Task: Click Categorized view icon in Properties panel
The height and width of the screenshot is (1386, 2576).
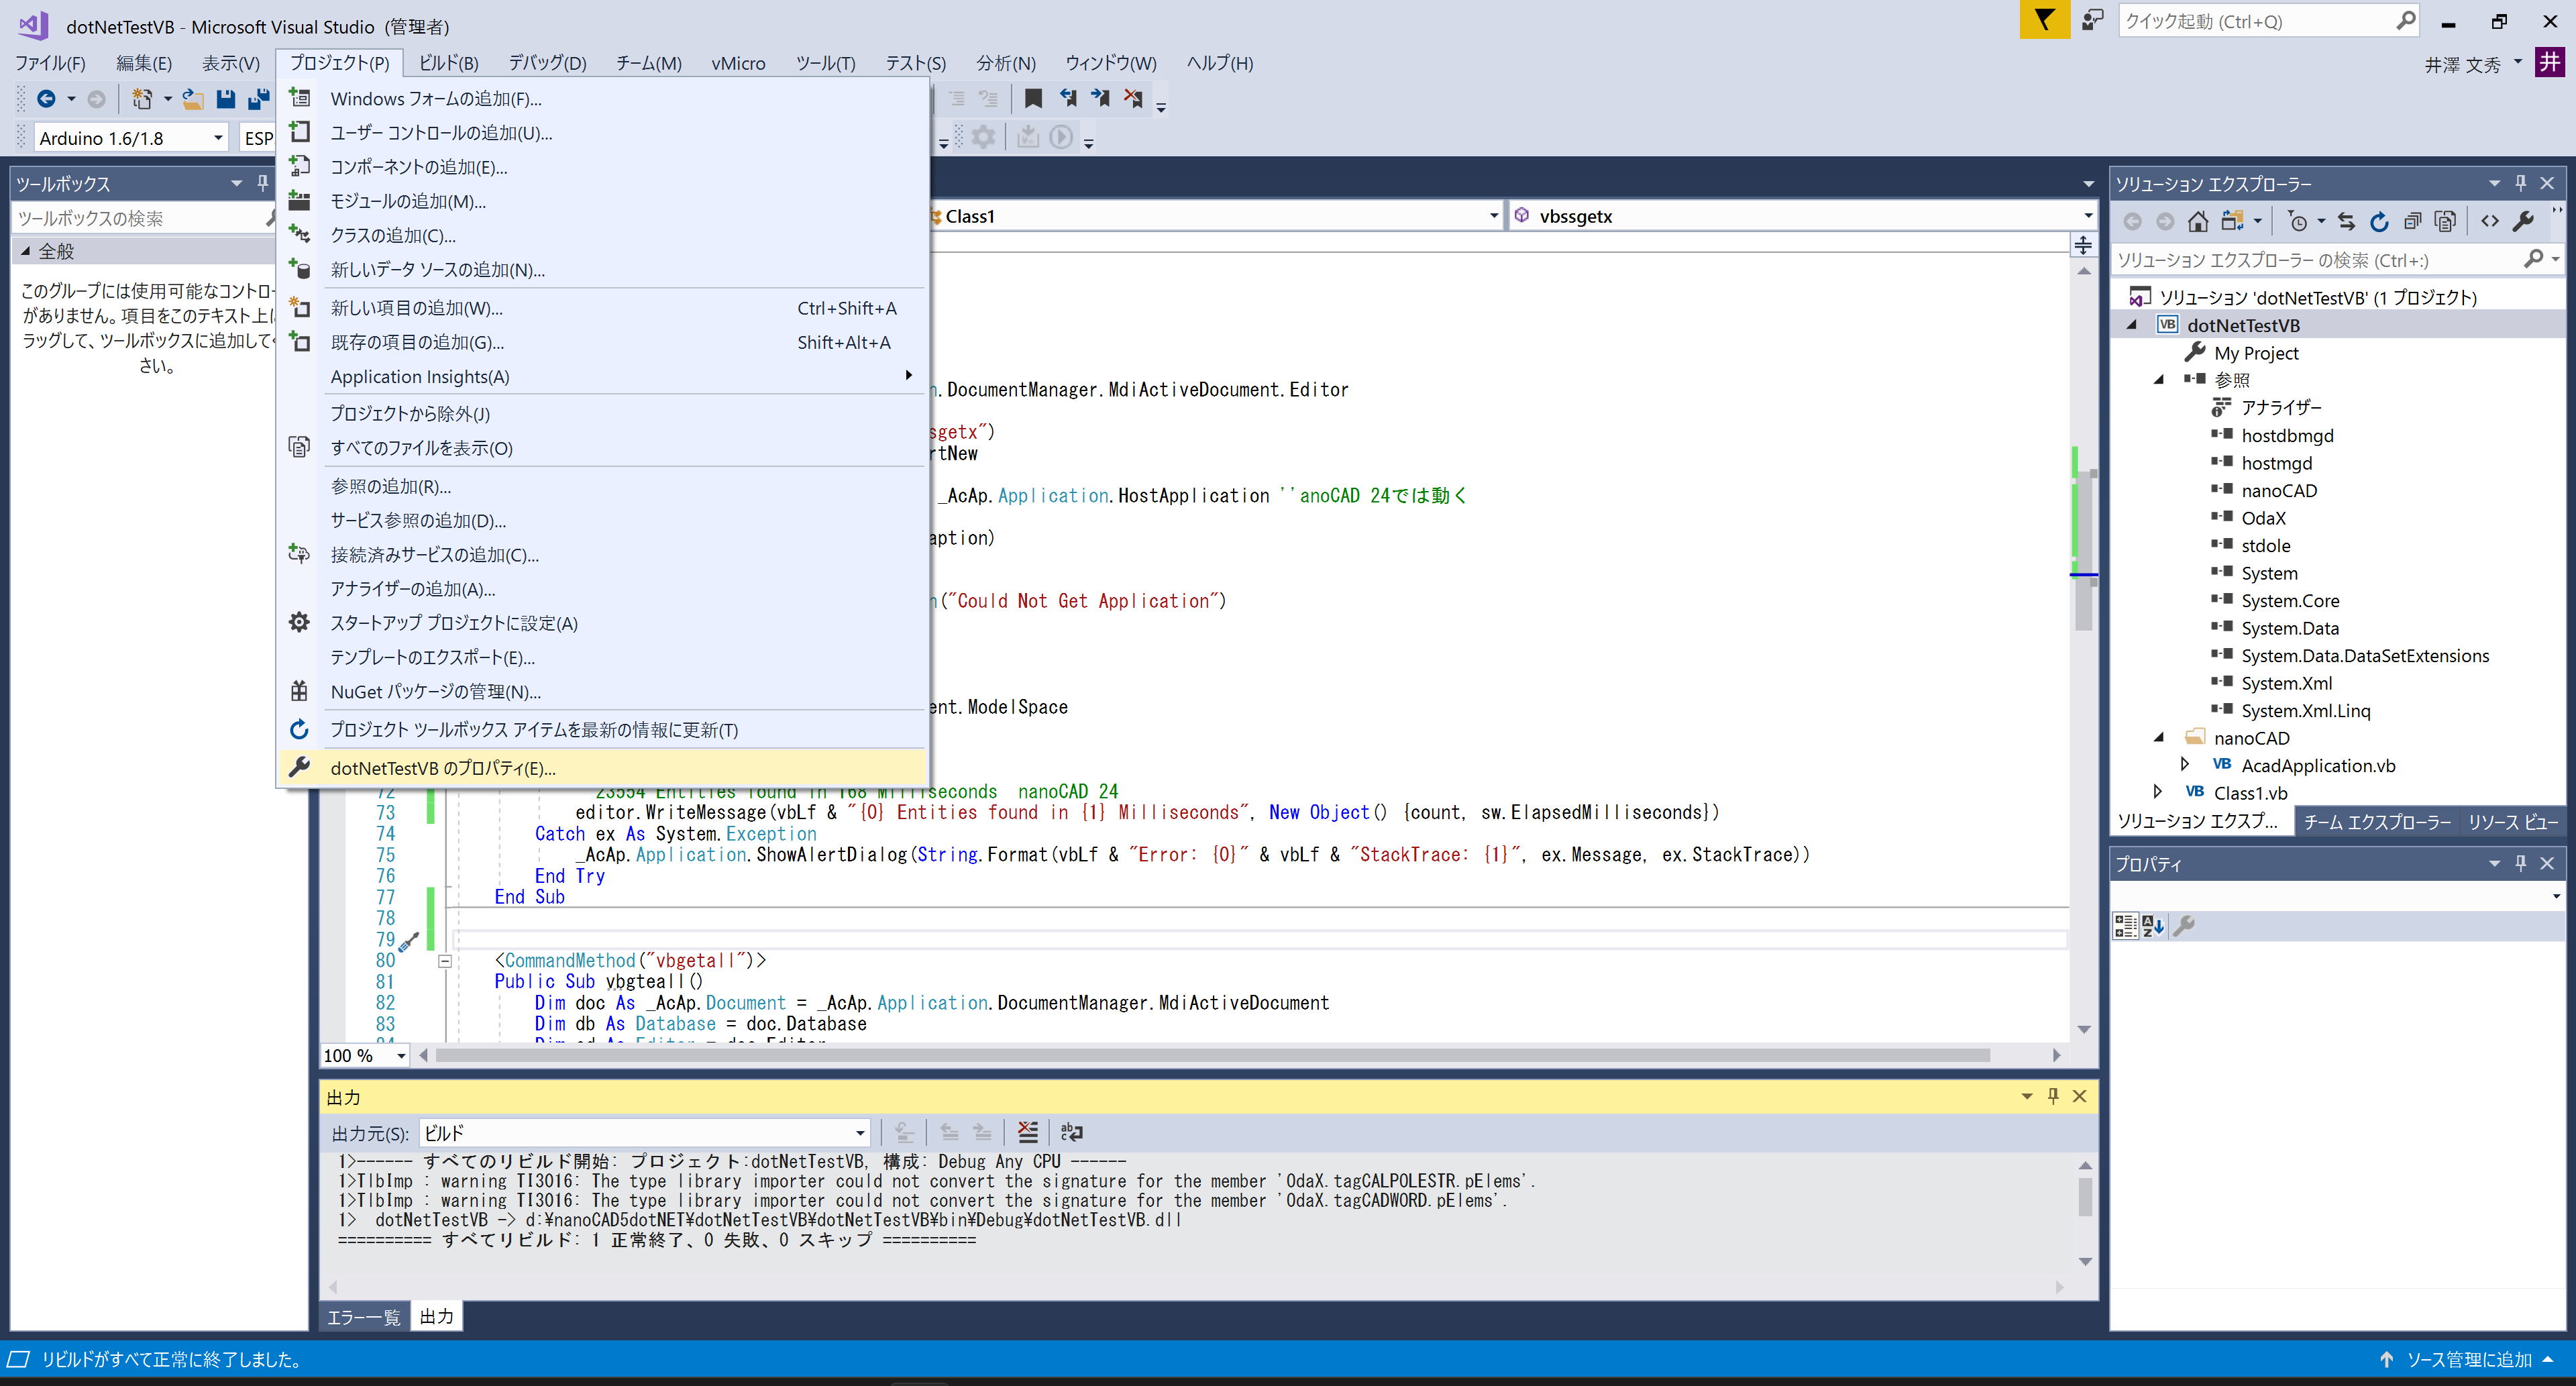Action: pos(2125,926)
